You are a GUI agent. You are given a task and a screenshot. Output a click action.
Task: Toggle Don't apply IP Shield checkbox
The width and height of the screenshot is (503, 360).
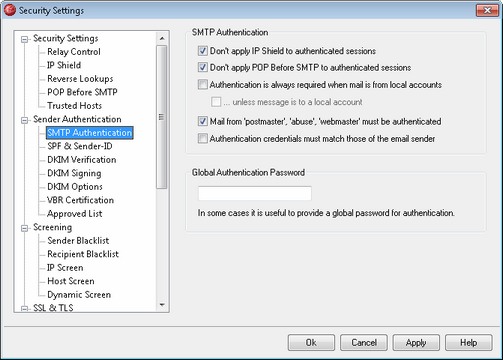click(203, 51)
